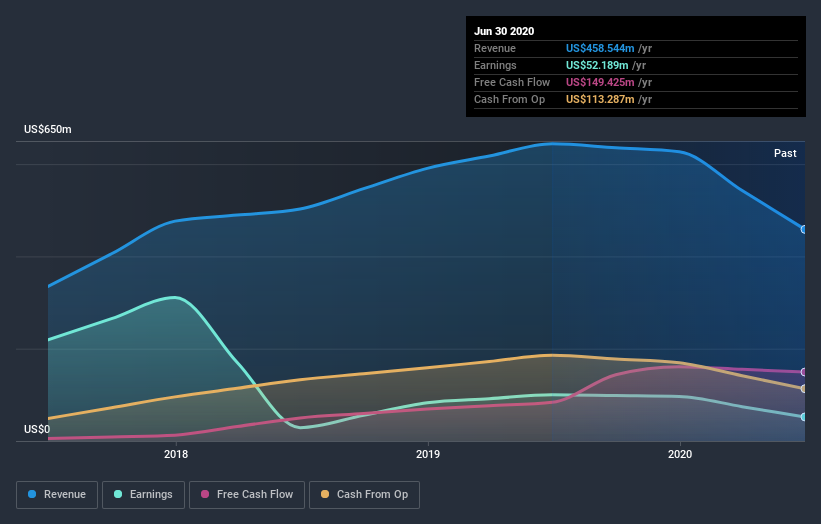Click the Free Cash Flow label in tooltip

click(512, 82)
